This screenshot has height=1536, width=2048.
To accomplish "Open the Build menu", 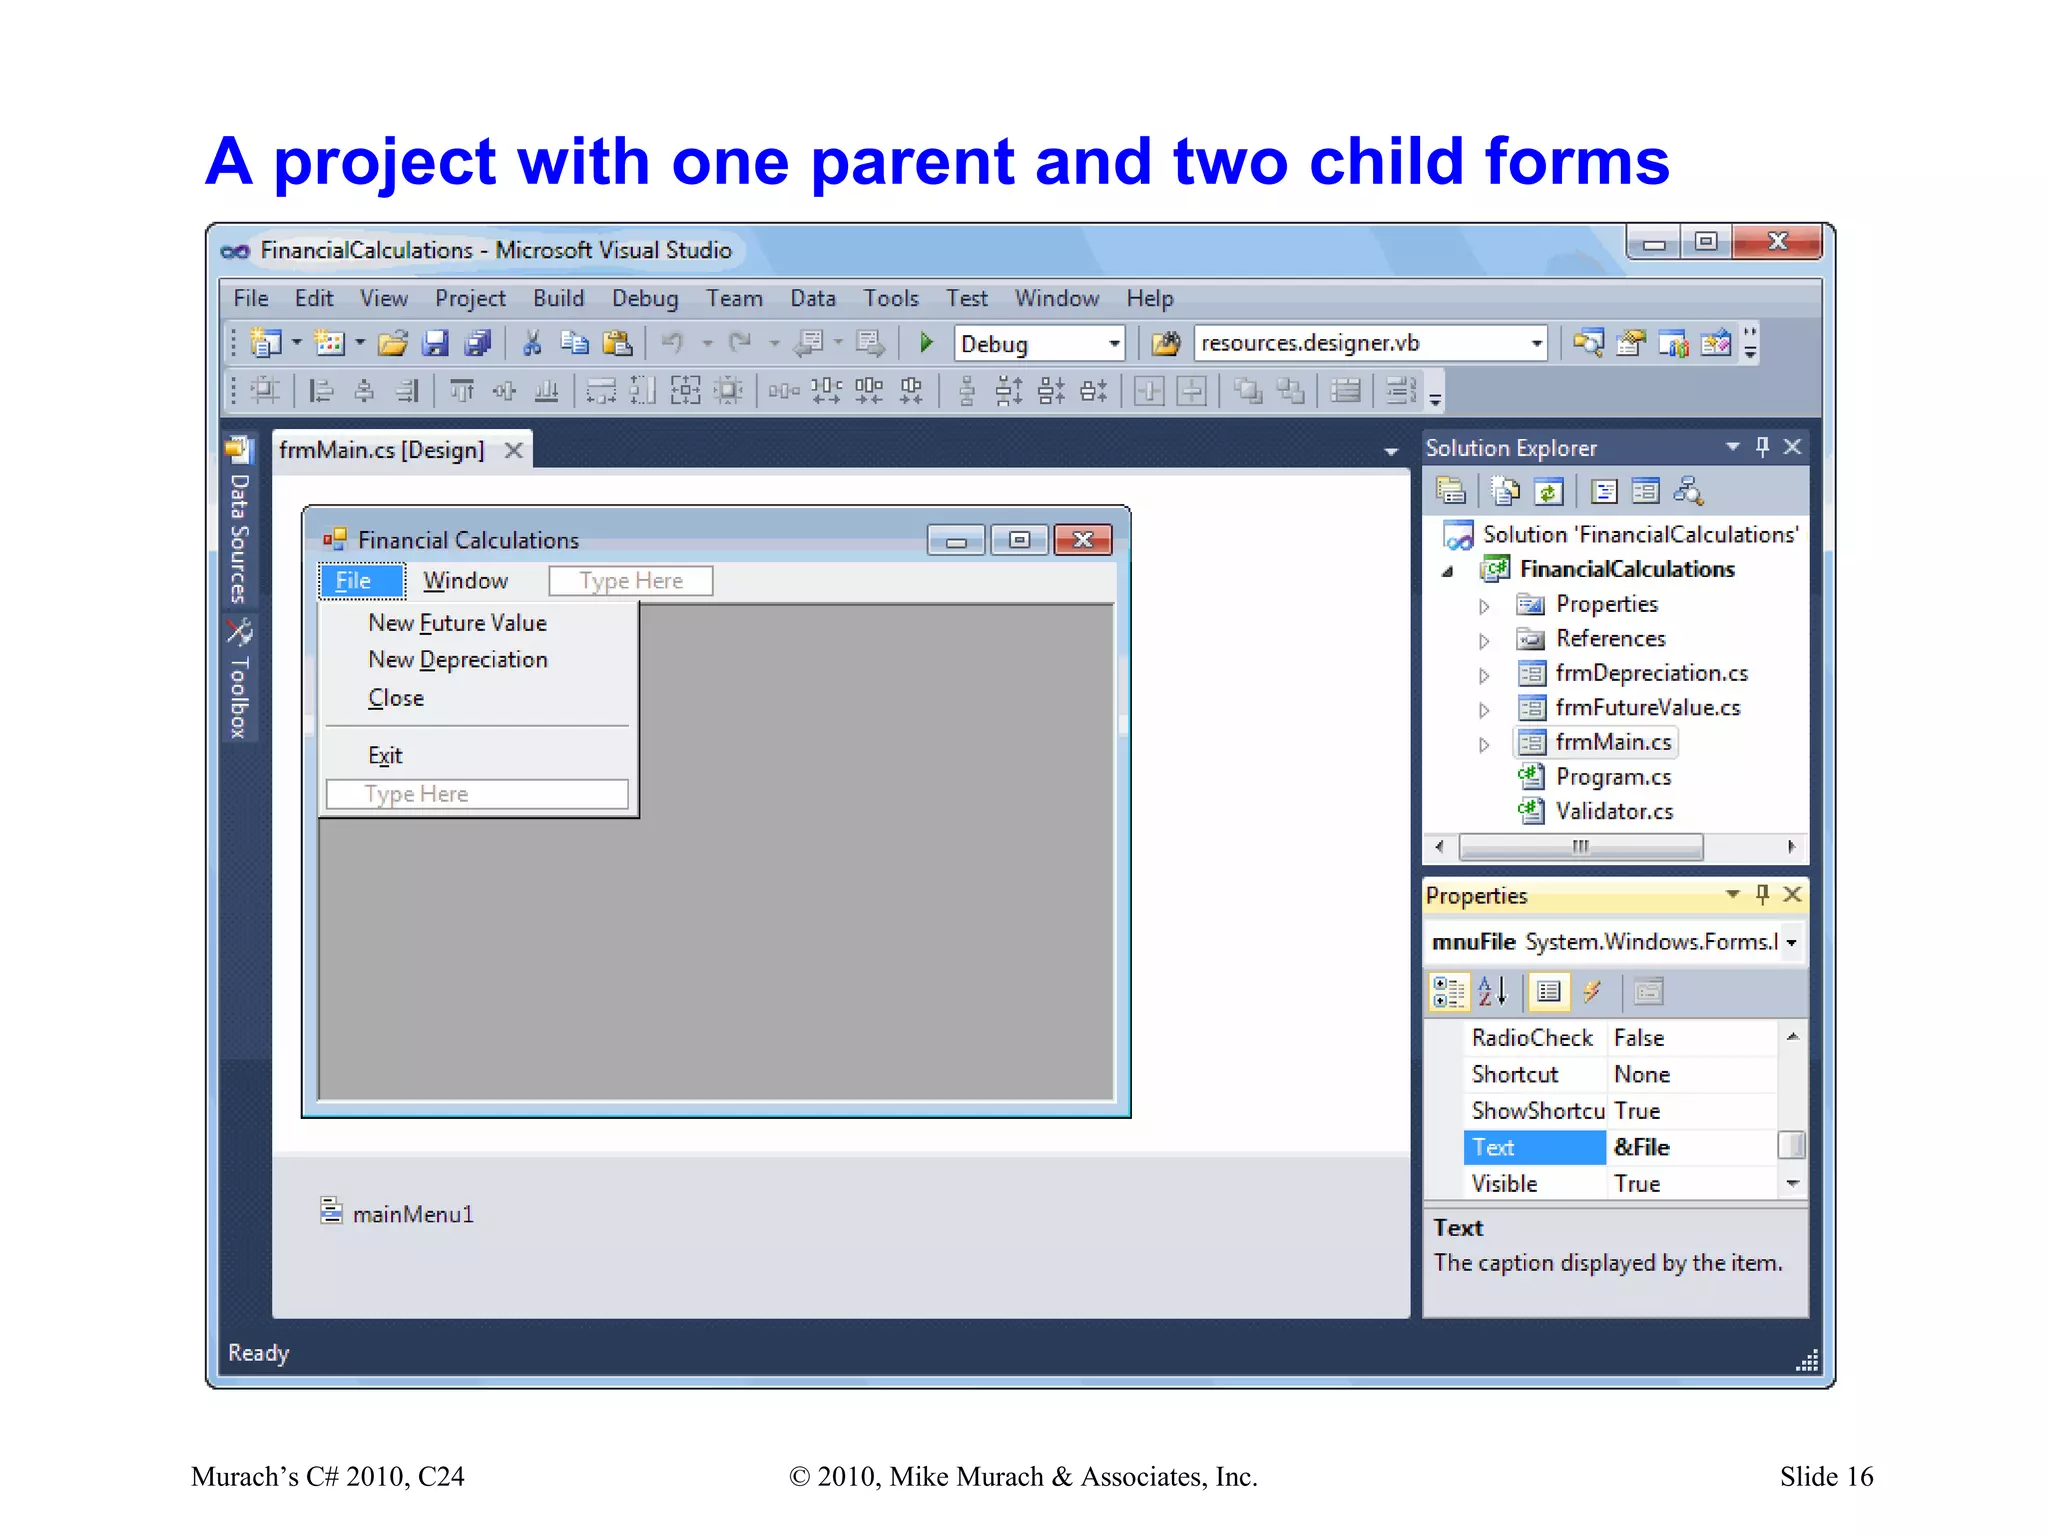I will coord(558,298).
